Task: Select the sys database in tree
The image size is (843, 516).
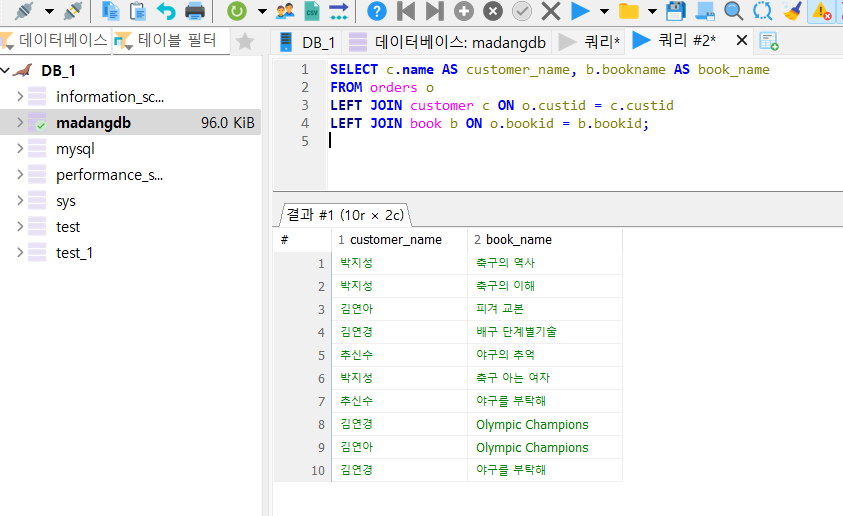Action: (66, 201)
